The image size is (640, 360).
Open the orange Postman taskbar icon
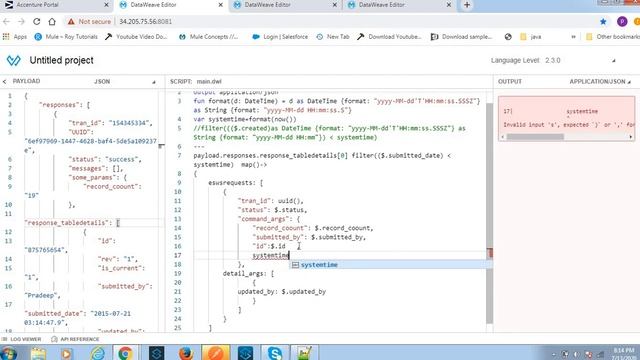(216, 353)
